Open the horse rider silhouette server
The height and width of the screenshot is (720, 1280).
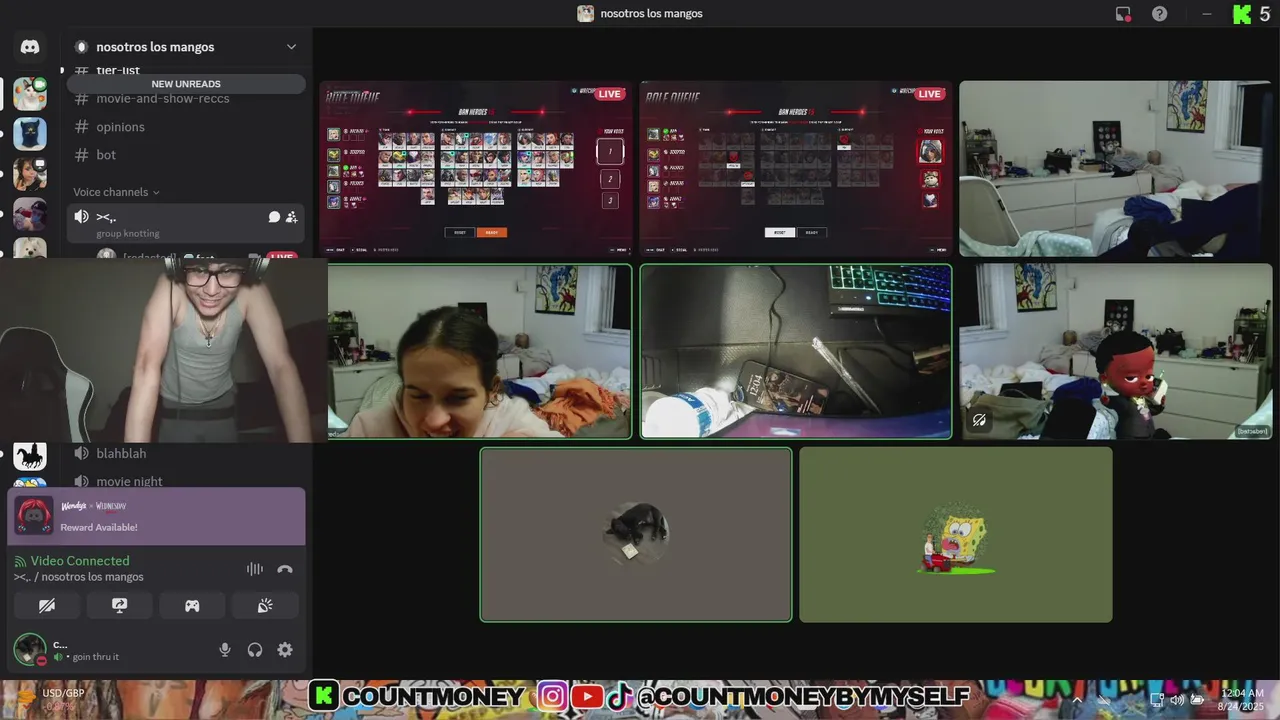point(30,457)
